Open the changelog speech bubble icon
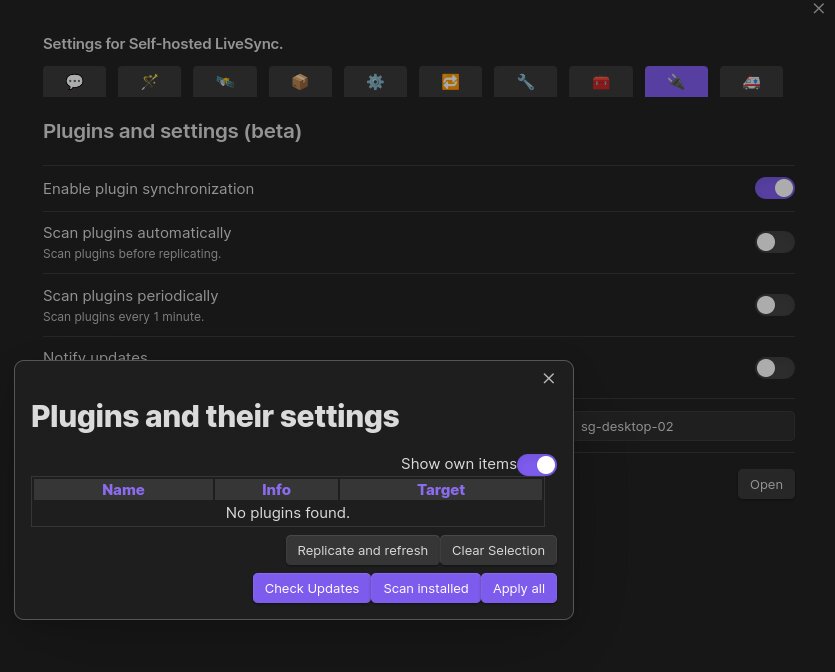The width and height of the screenshot is (835, 672). click(x=74, y=81)
